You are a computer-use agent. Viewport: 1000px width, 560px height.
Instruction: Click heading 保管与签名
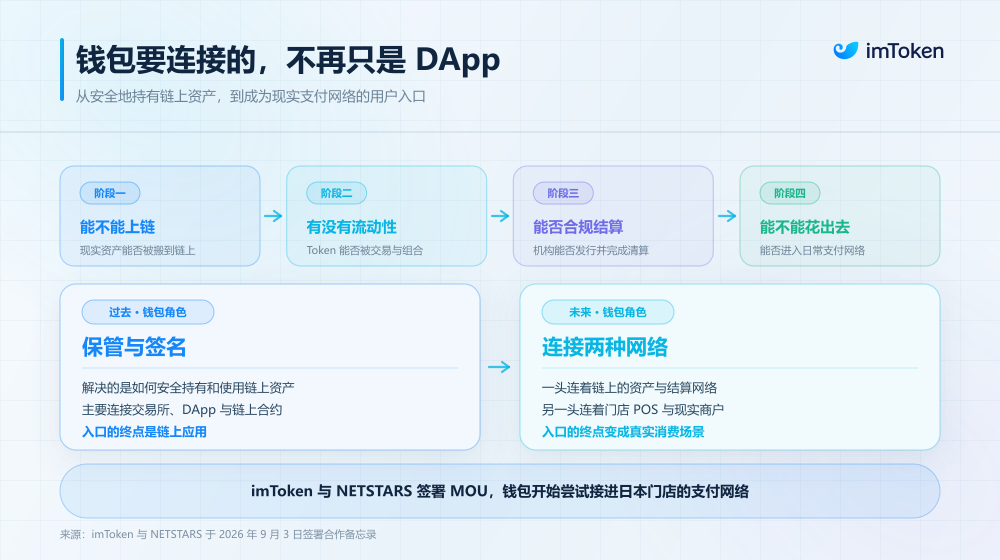click(x=134, y=347)
